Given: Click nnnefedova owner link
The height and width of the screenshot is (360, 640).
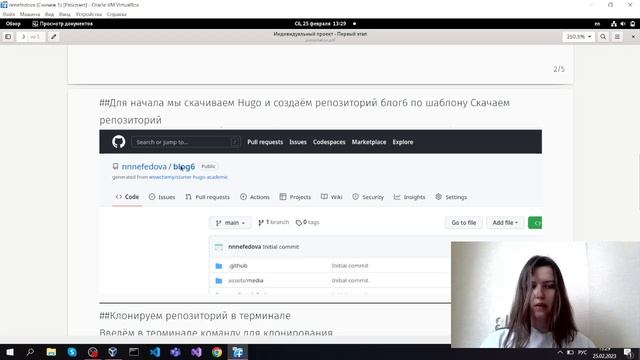Looking at the screenshot, I should click(144, 167).
